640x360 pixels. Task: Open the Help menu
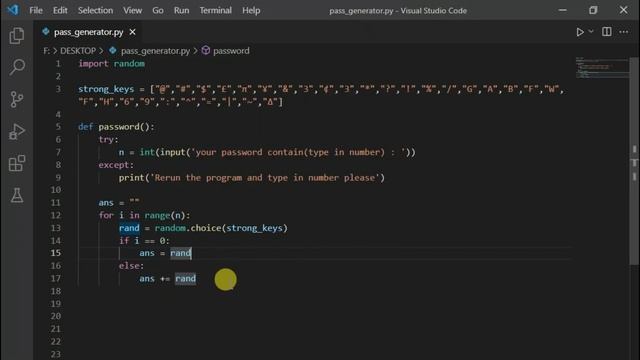click(x=251, y=10)
